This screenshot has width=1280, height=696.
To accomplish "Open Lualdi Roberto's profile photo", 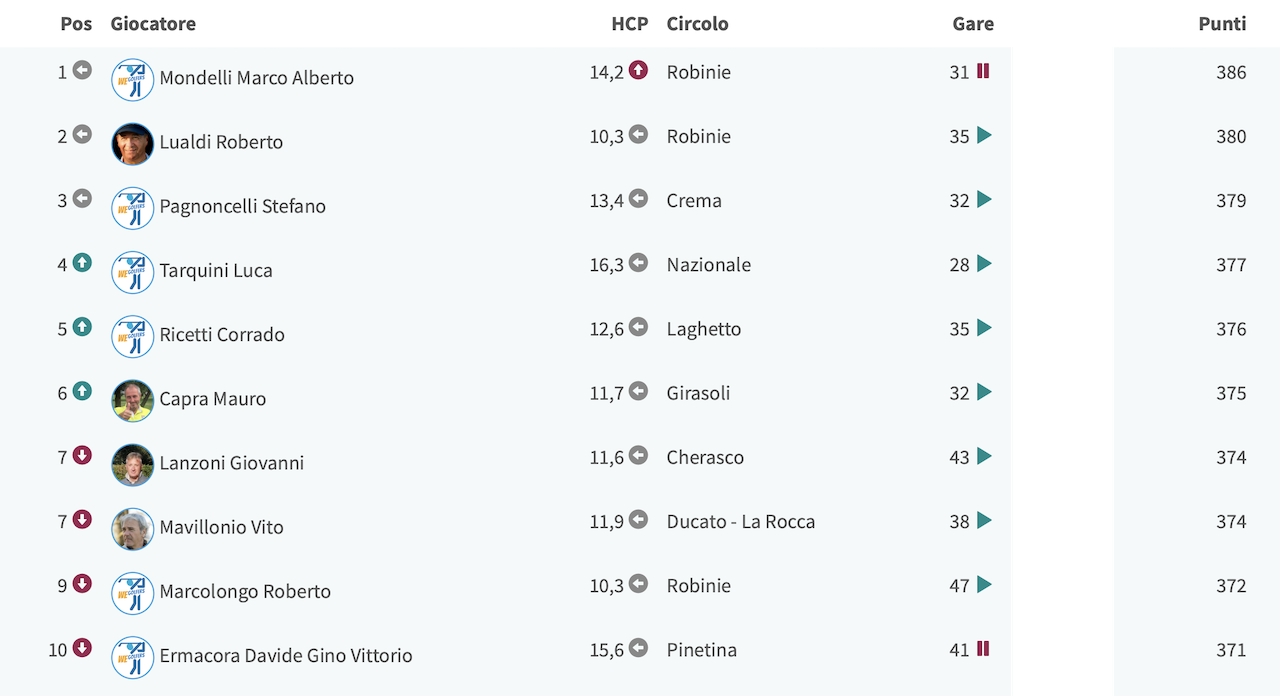I will pyautogui.click(x=132, y=144).
